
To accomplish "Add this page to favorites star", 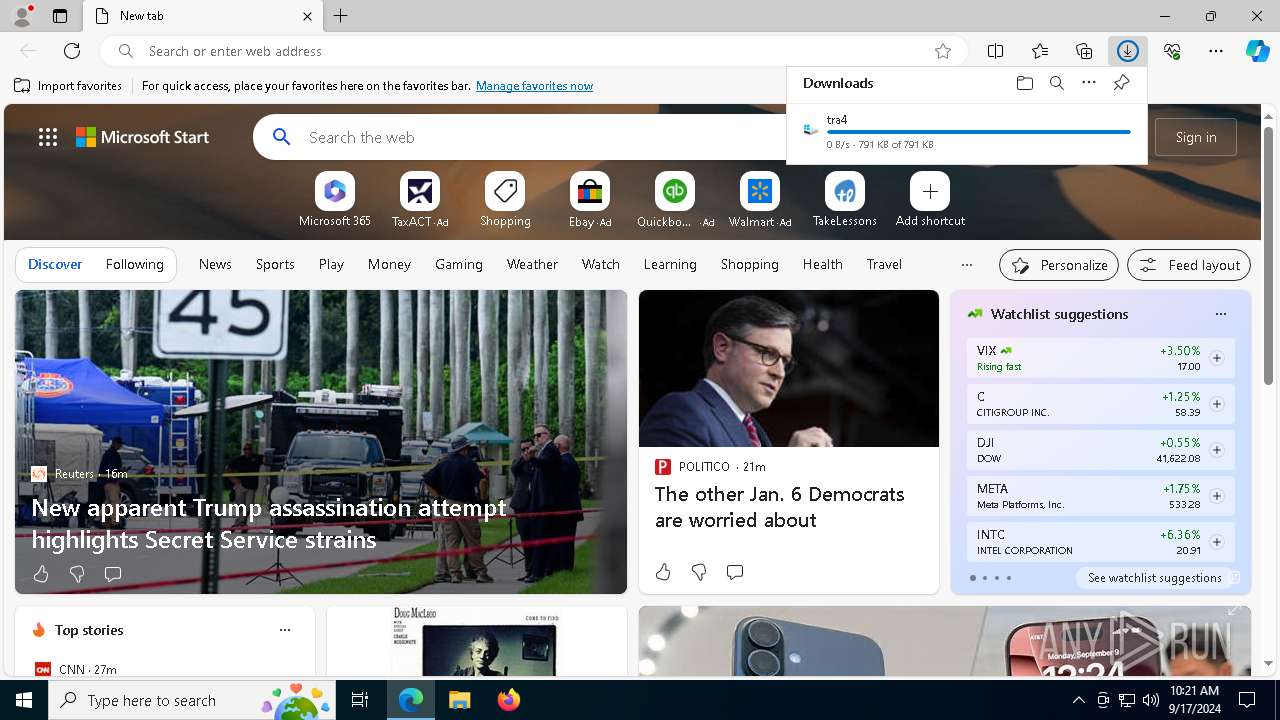I will point(942,51).
